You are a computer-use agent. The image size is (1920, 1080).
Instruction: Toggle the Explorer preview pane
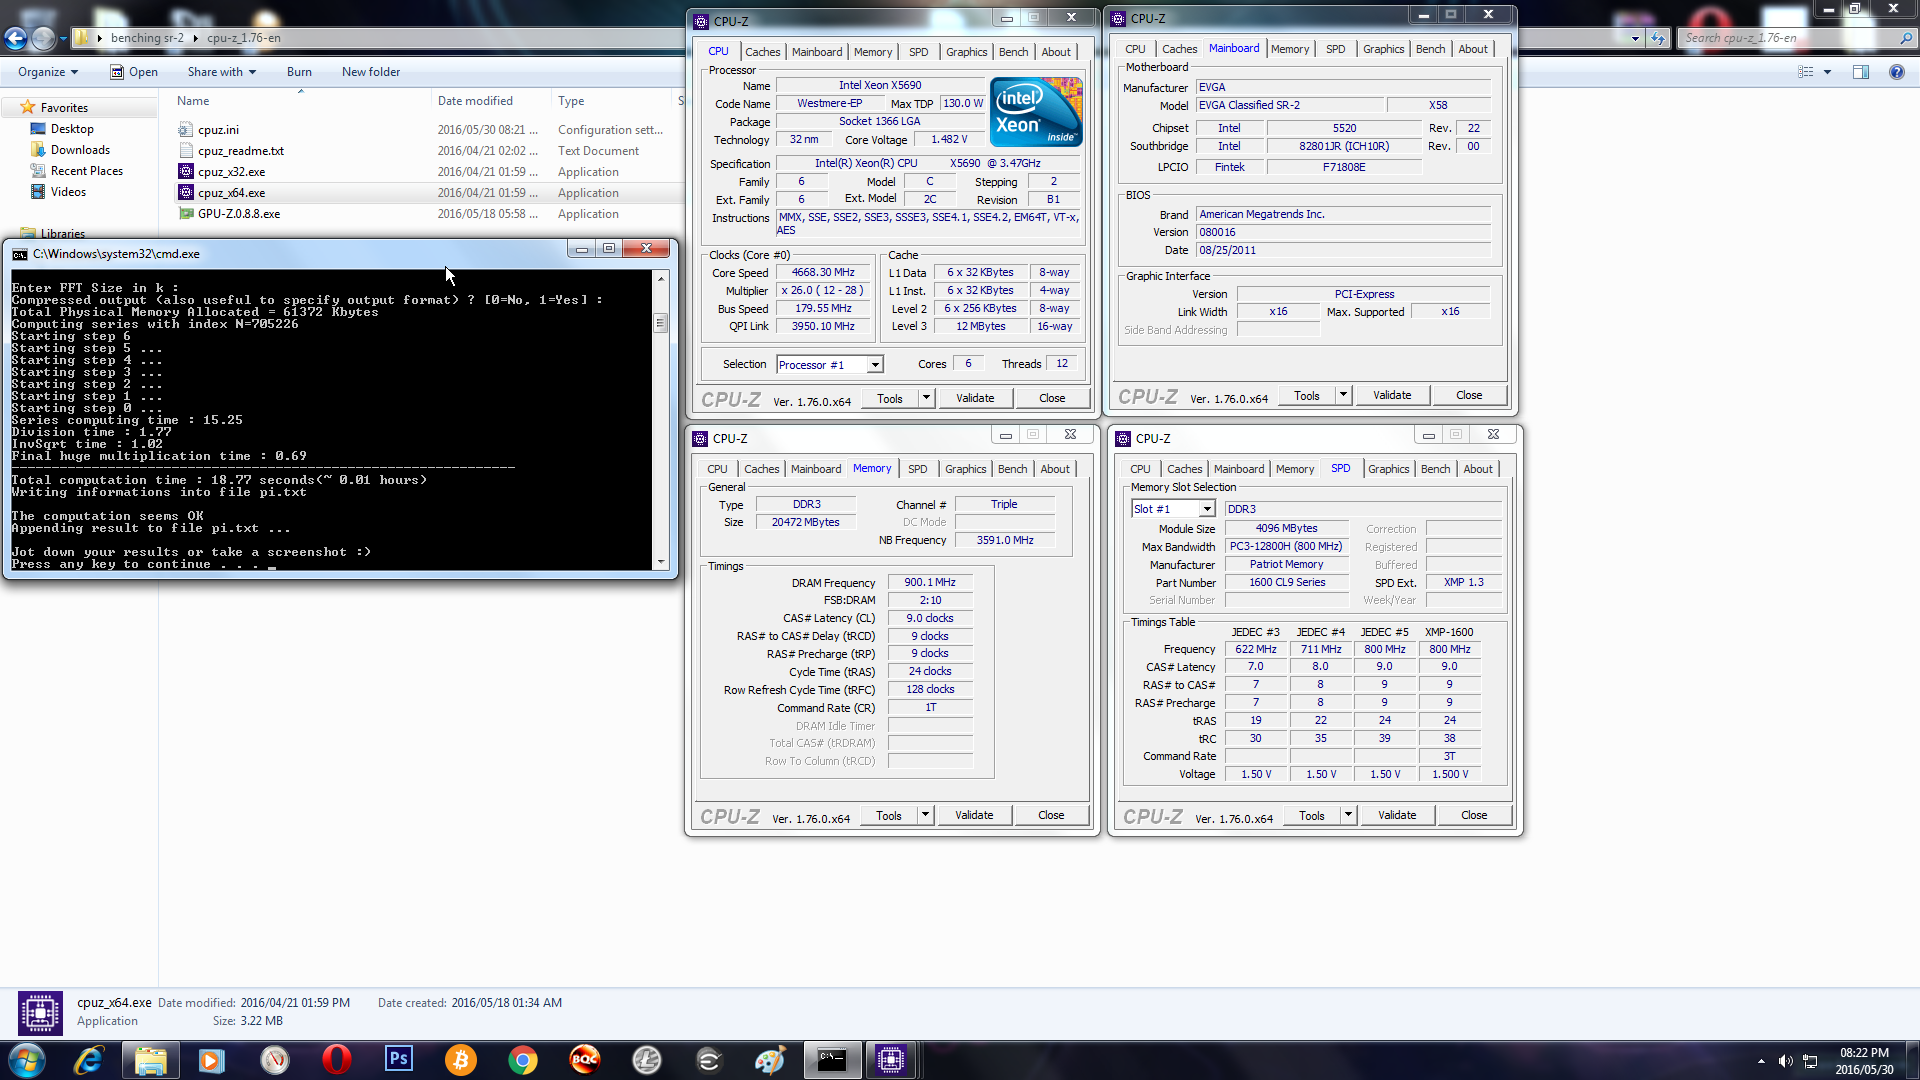[x=1861, y=72]
